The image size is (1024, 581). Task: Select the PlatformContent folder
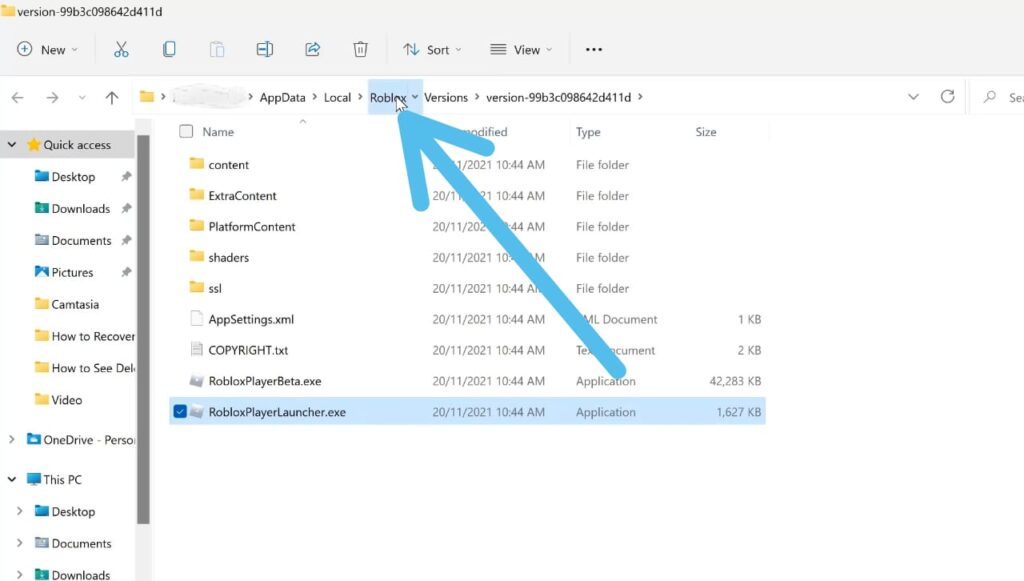click(x=251, y=227)
